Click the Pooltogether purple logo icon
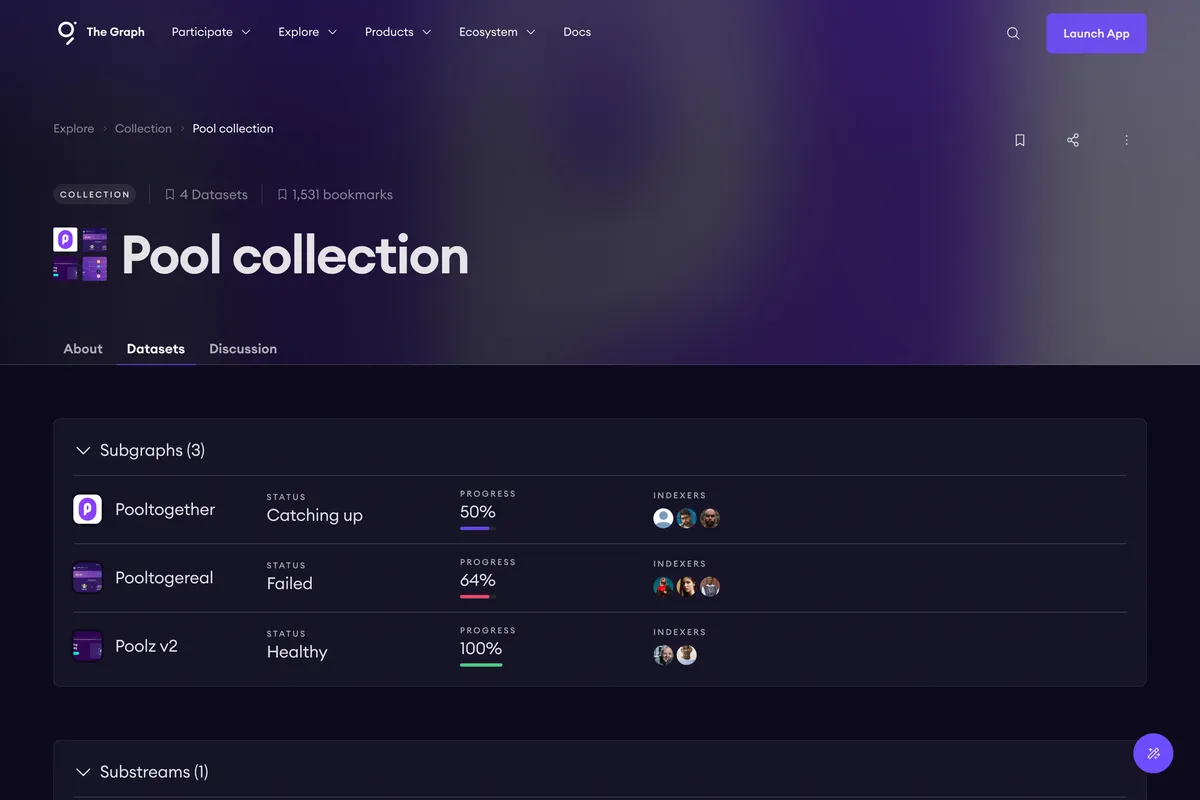Image resolution: width=1200 pixels, height=800 pixels. [x=88, y=509]
